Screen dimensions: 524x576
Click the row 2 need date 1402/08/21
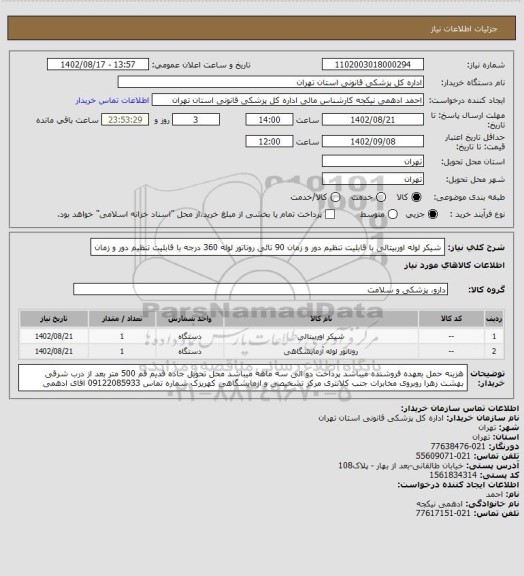[54, 352]
